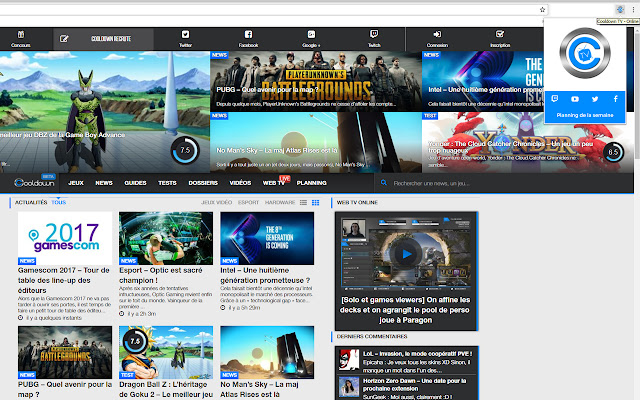
Task: Open the Horizon Zero Dawn comment entry
Action: (407, 388)
